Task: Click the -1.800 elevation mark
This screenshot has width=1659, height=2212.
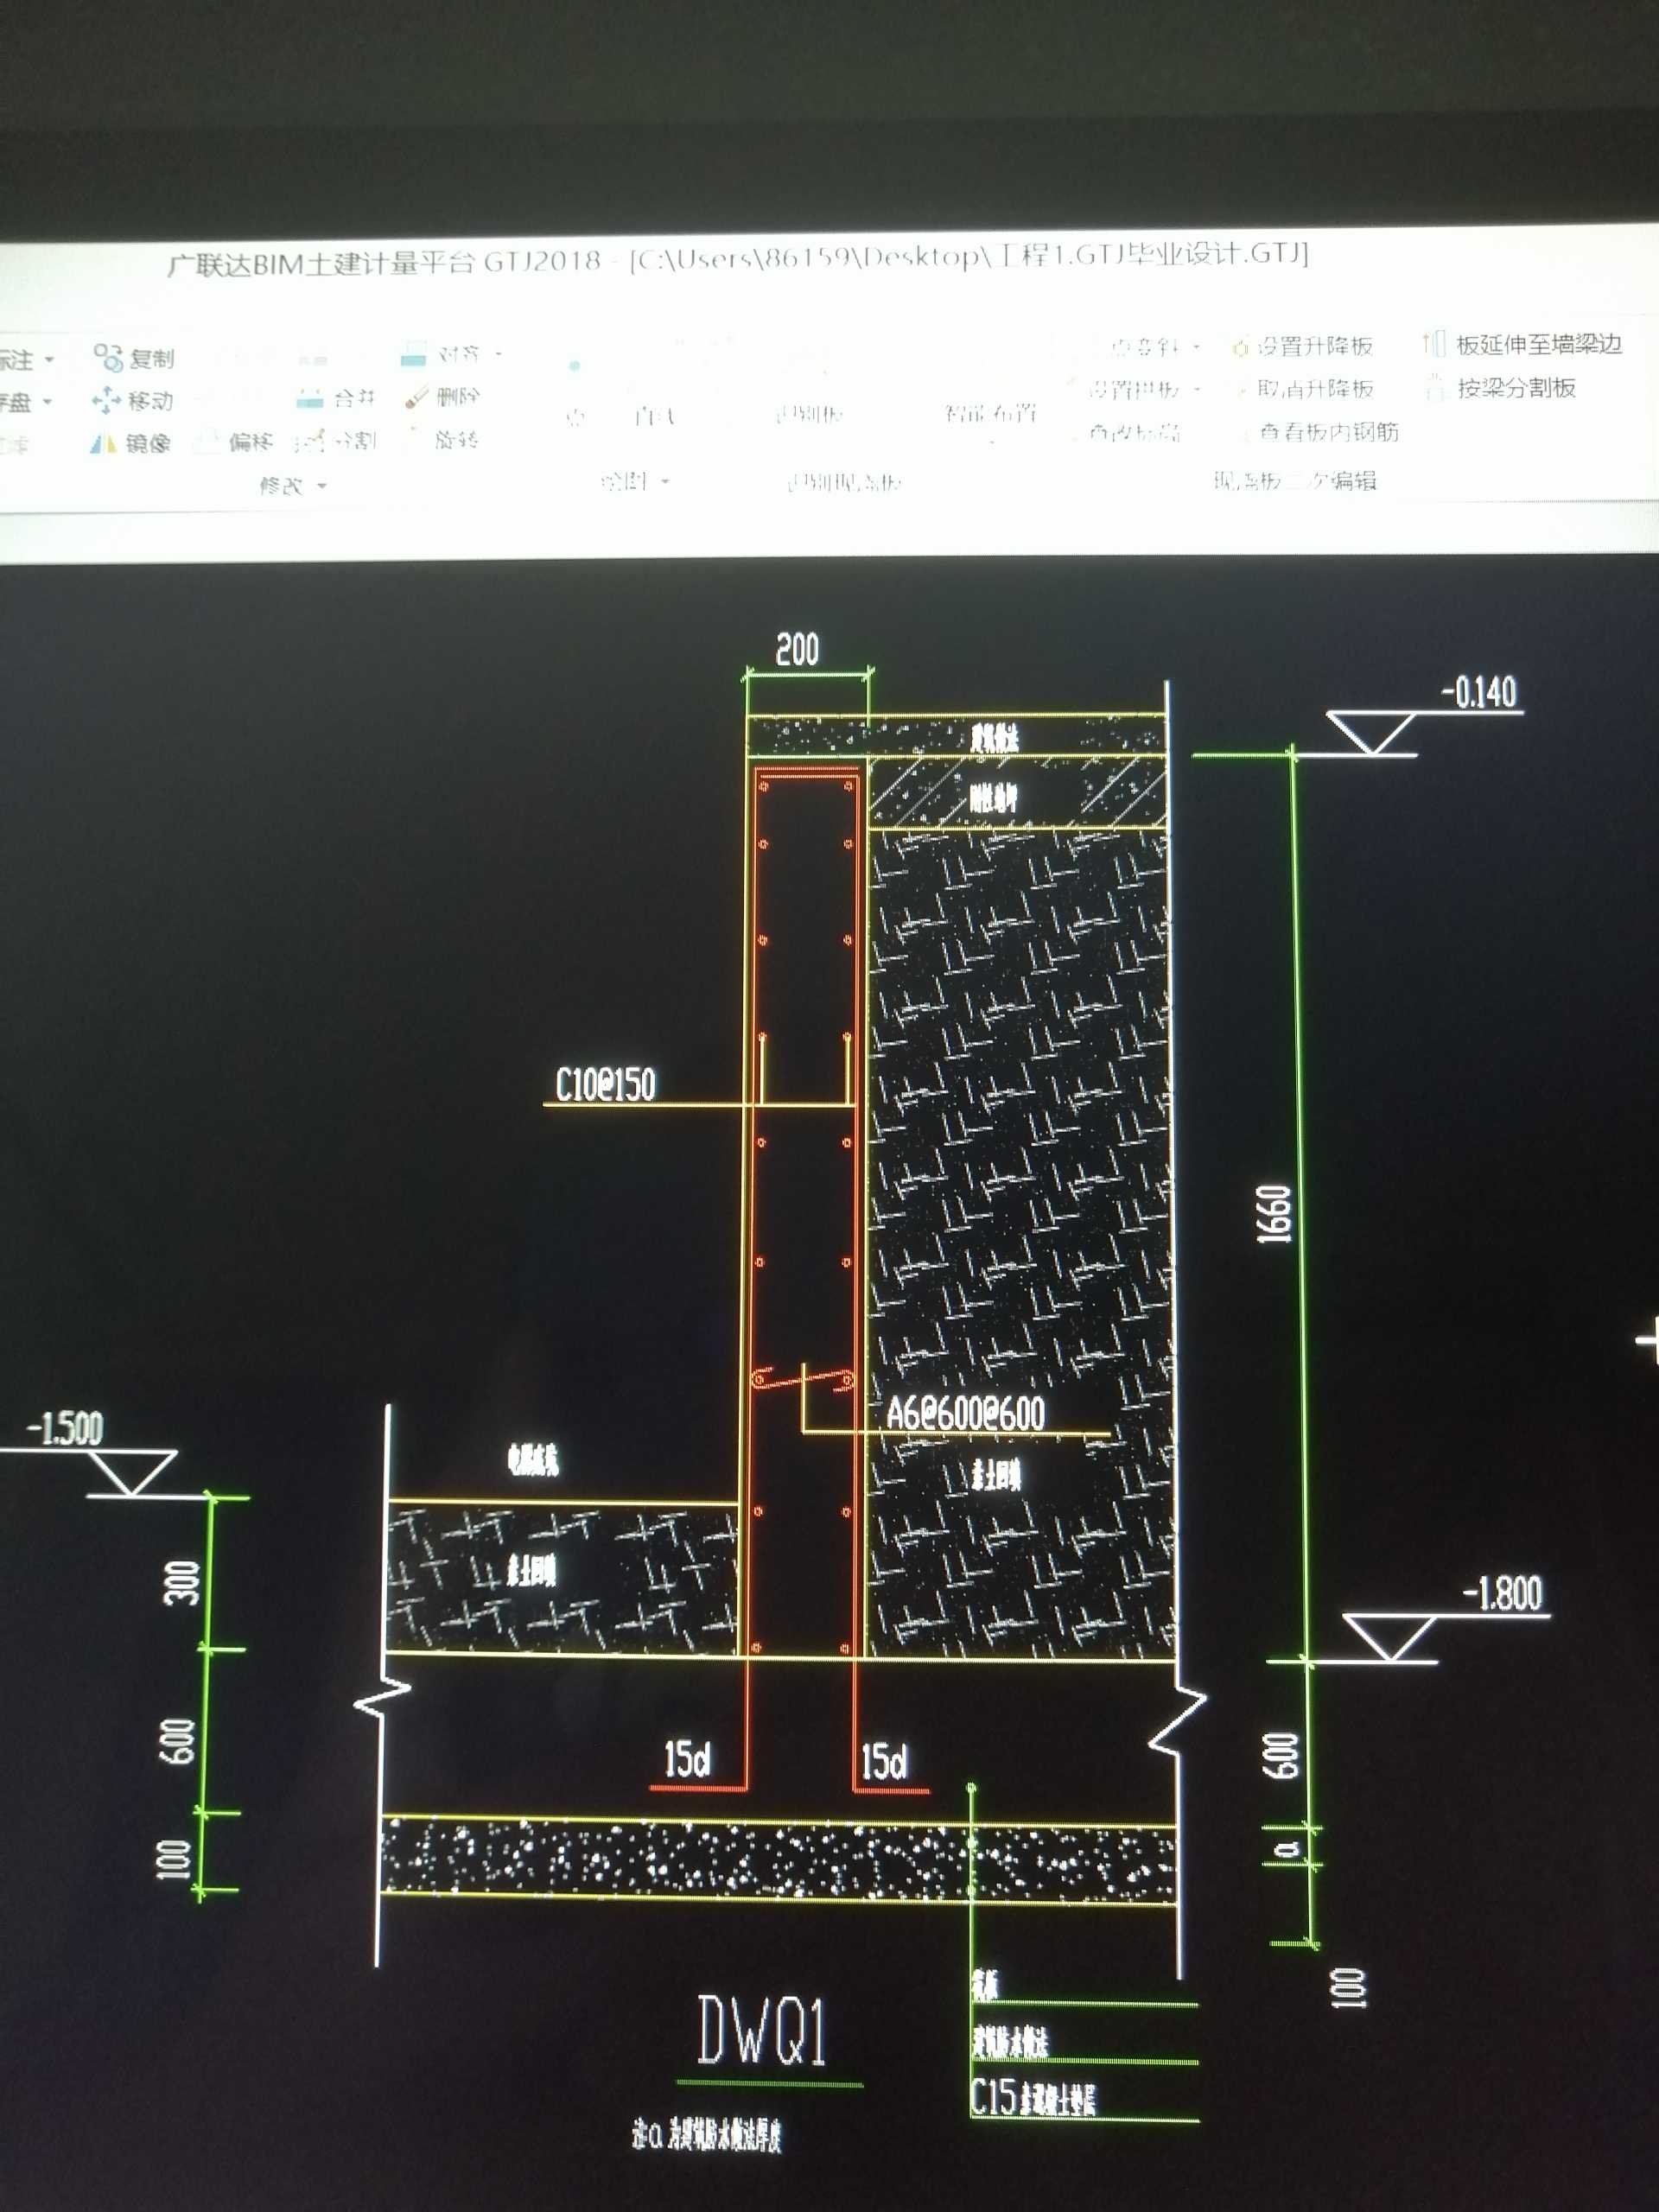Action: click(x=1504, y=1593)
